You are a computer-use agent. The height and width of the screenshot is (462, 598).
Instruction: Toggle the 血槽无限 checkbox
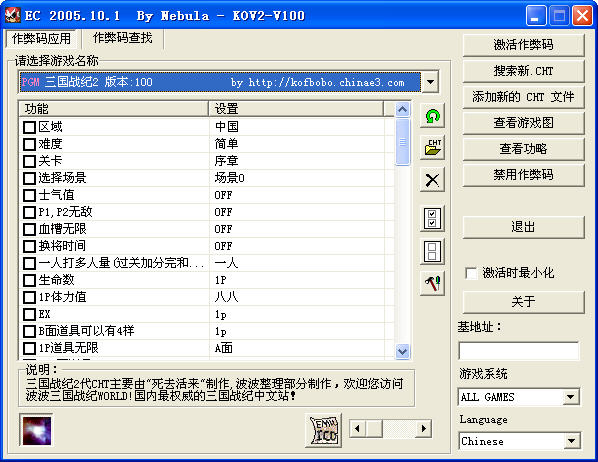[x=29, y=229]
